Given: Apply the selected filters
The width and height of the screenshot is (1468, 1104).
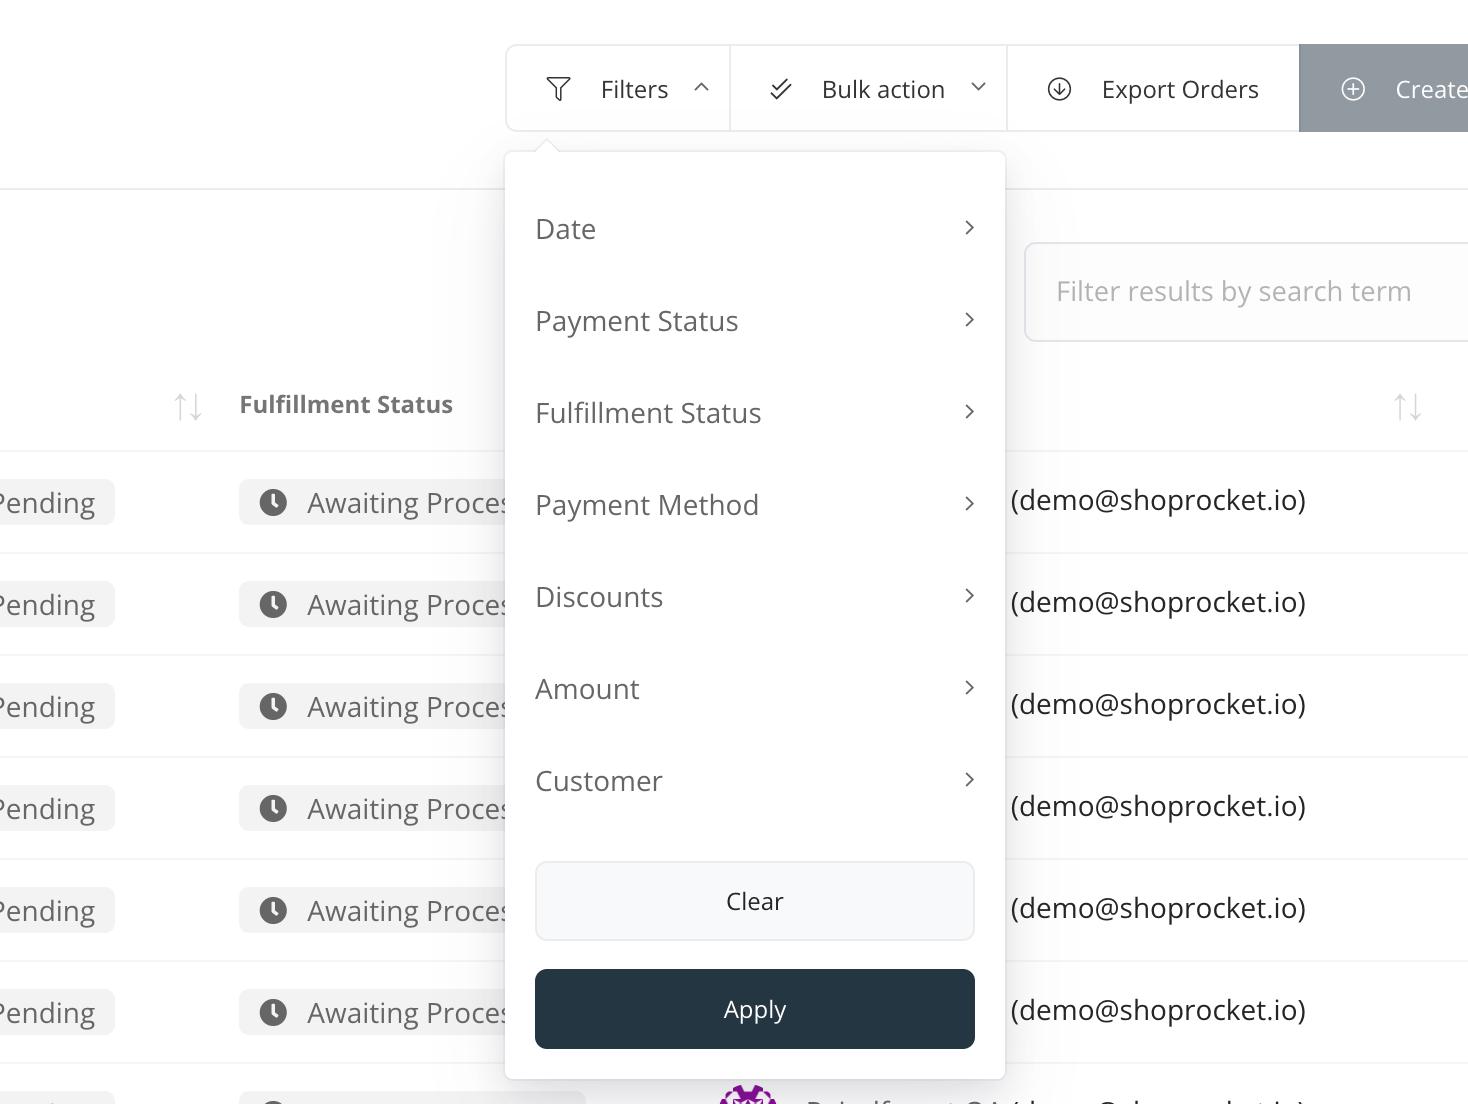Looking at the screenshot, I should [x=755, y=1009].
